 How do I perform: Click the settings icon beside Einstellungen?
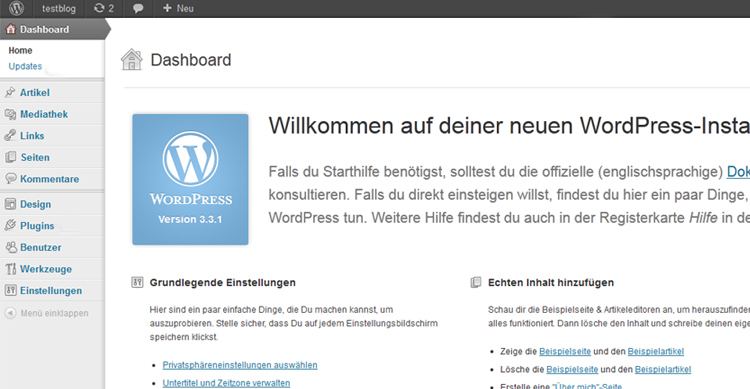coord(11,290)
